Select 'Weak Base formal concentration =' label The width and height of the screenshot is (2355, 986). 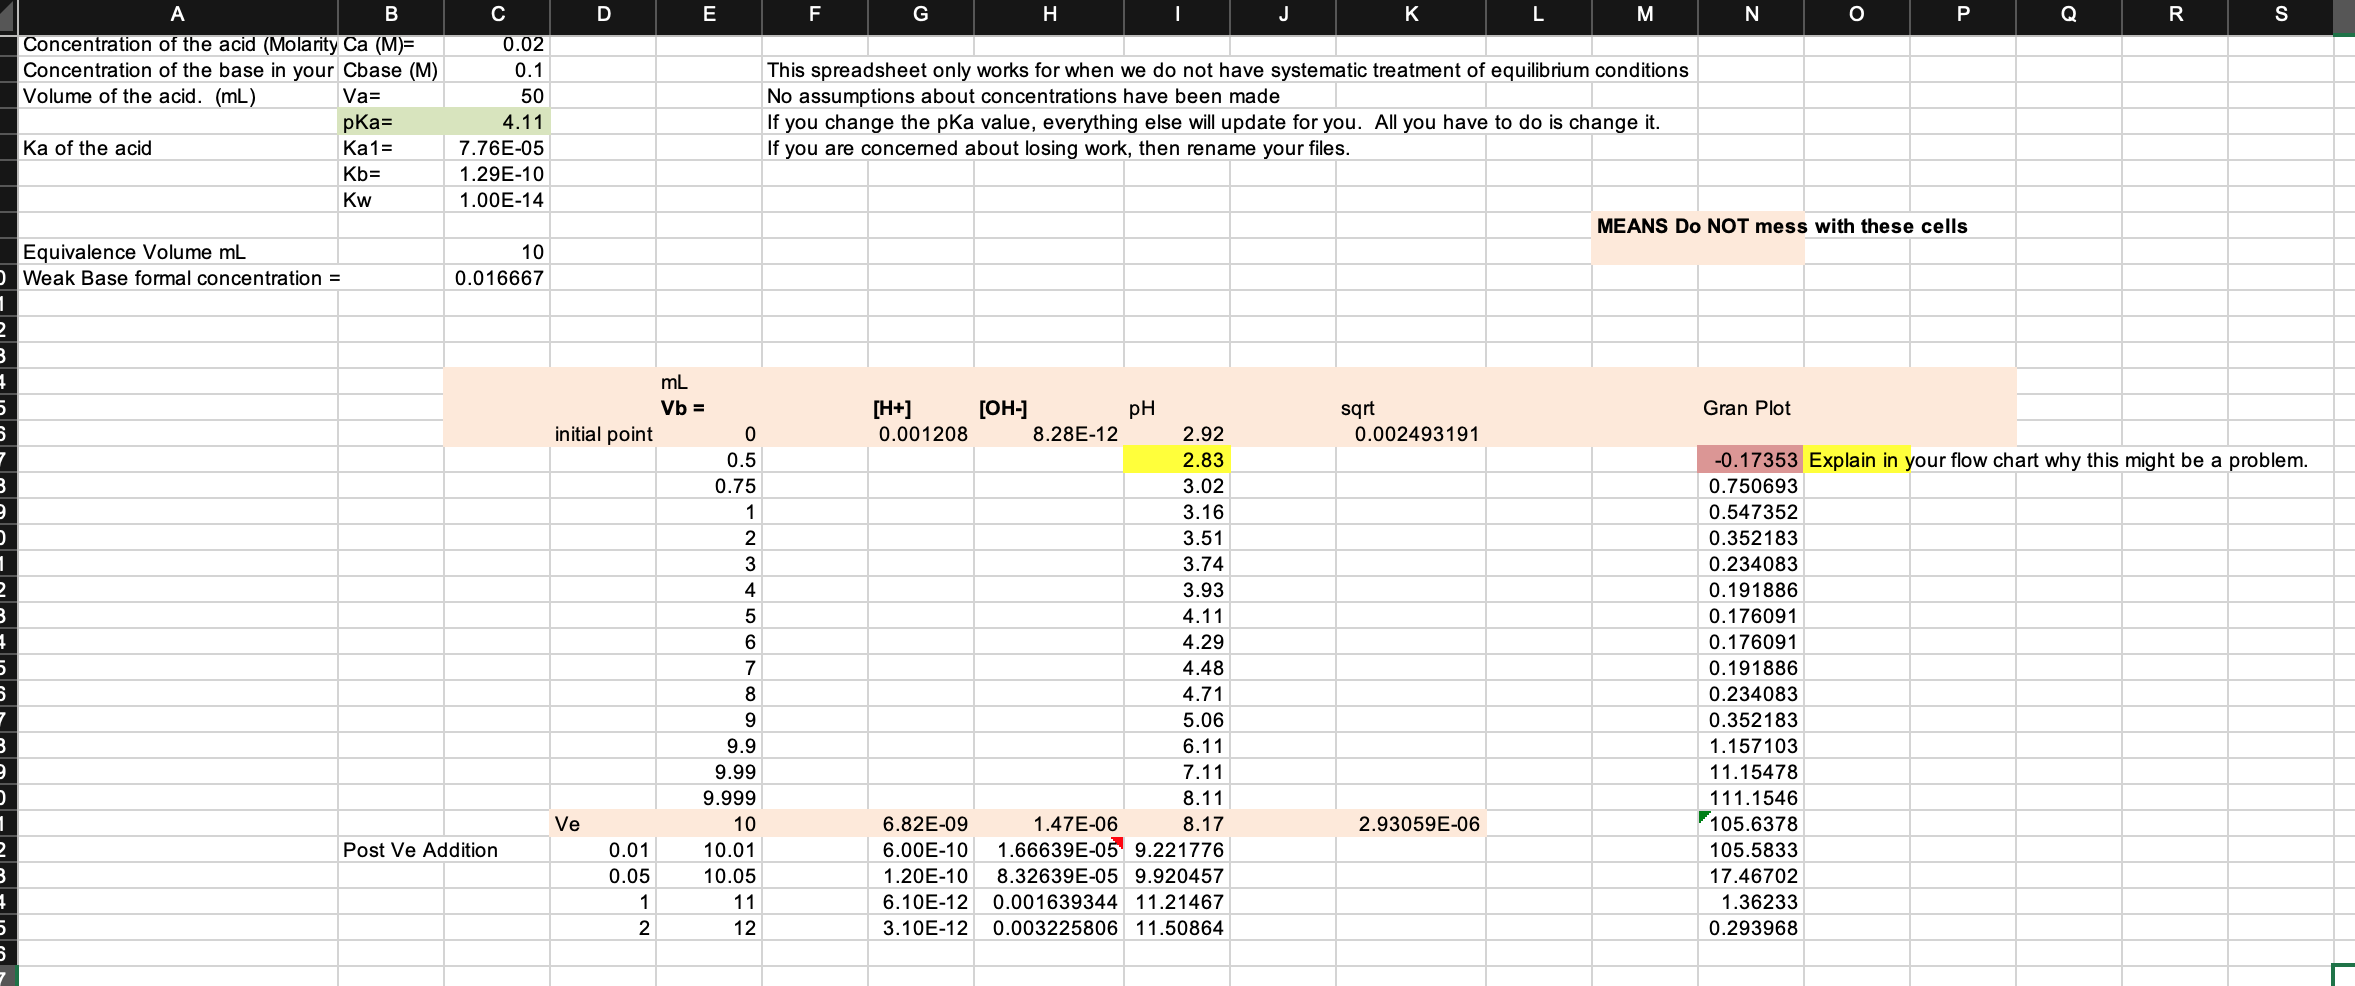click(x=181, y=278)
